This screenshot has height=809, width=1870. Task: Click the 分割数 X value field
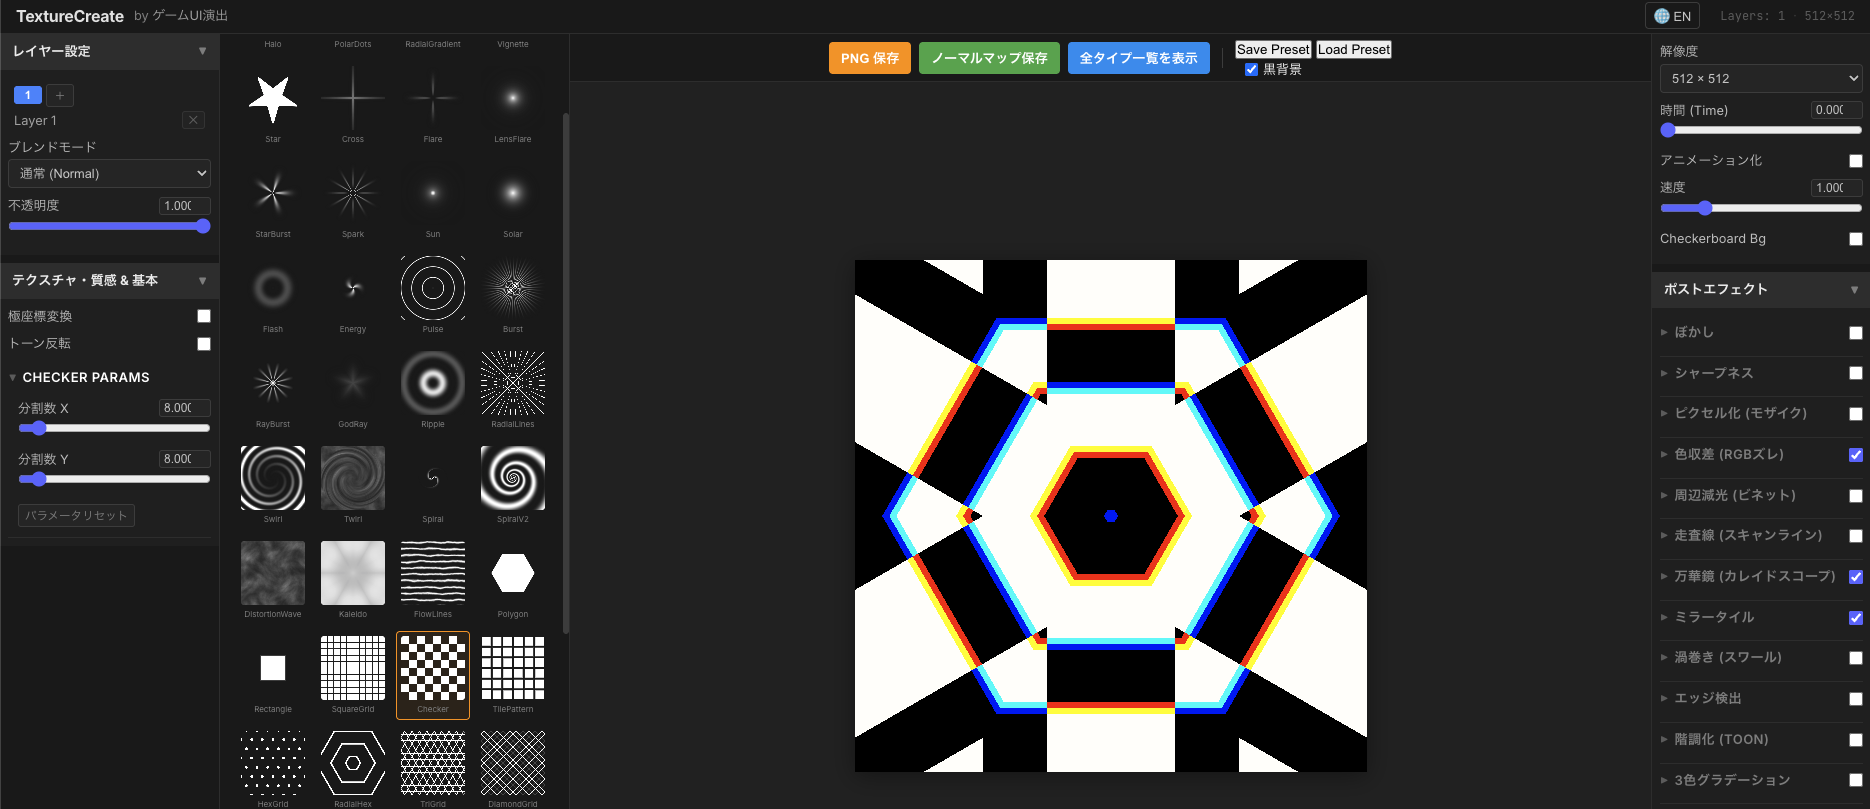point(184,408)
